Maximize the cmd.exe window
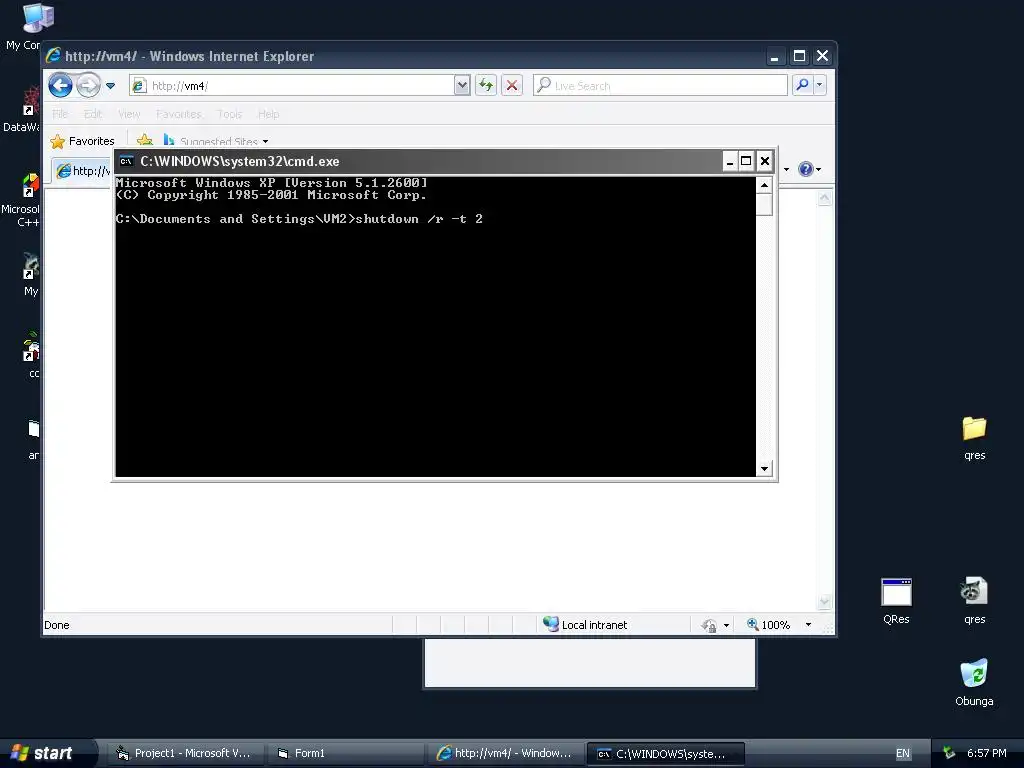1024x768 pixels. 746,161
